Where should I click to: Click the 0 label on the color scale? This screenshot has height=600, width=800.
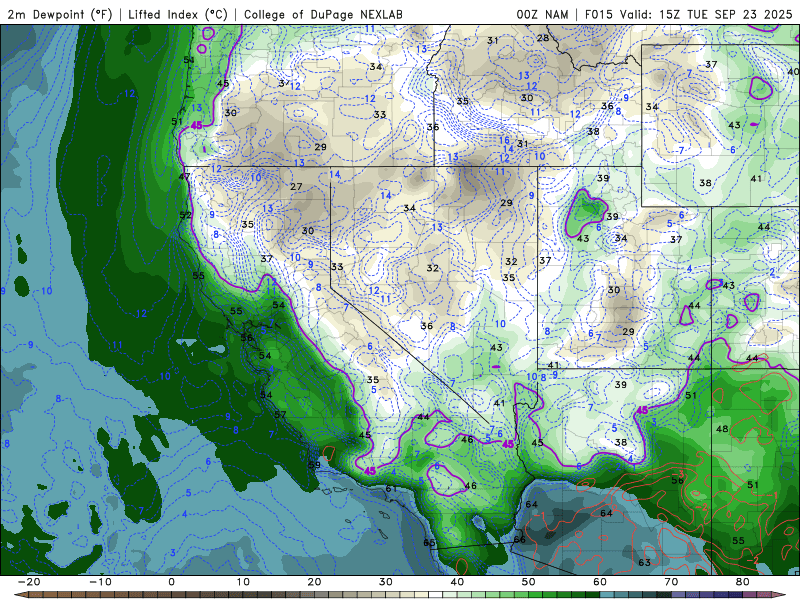point(171,582)
